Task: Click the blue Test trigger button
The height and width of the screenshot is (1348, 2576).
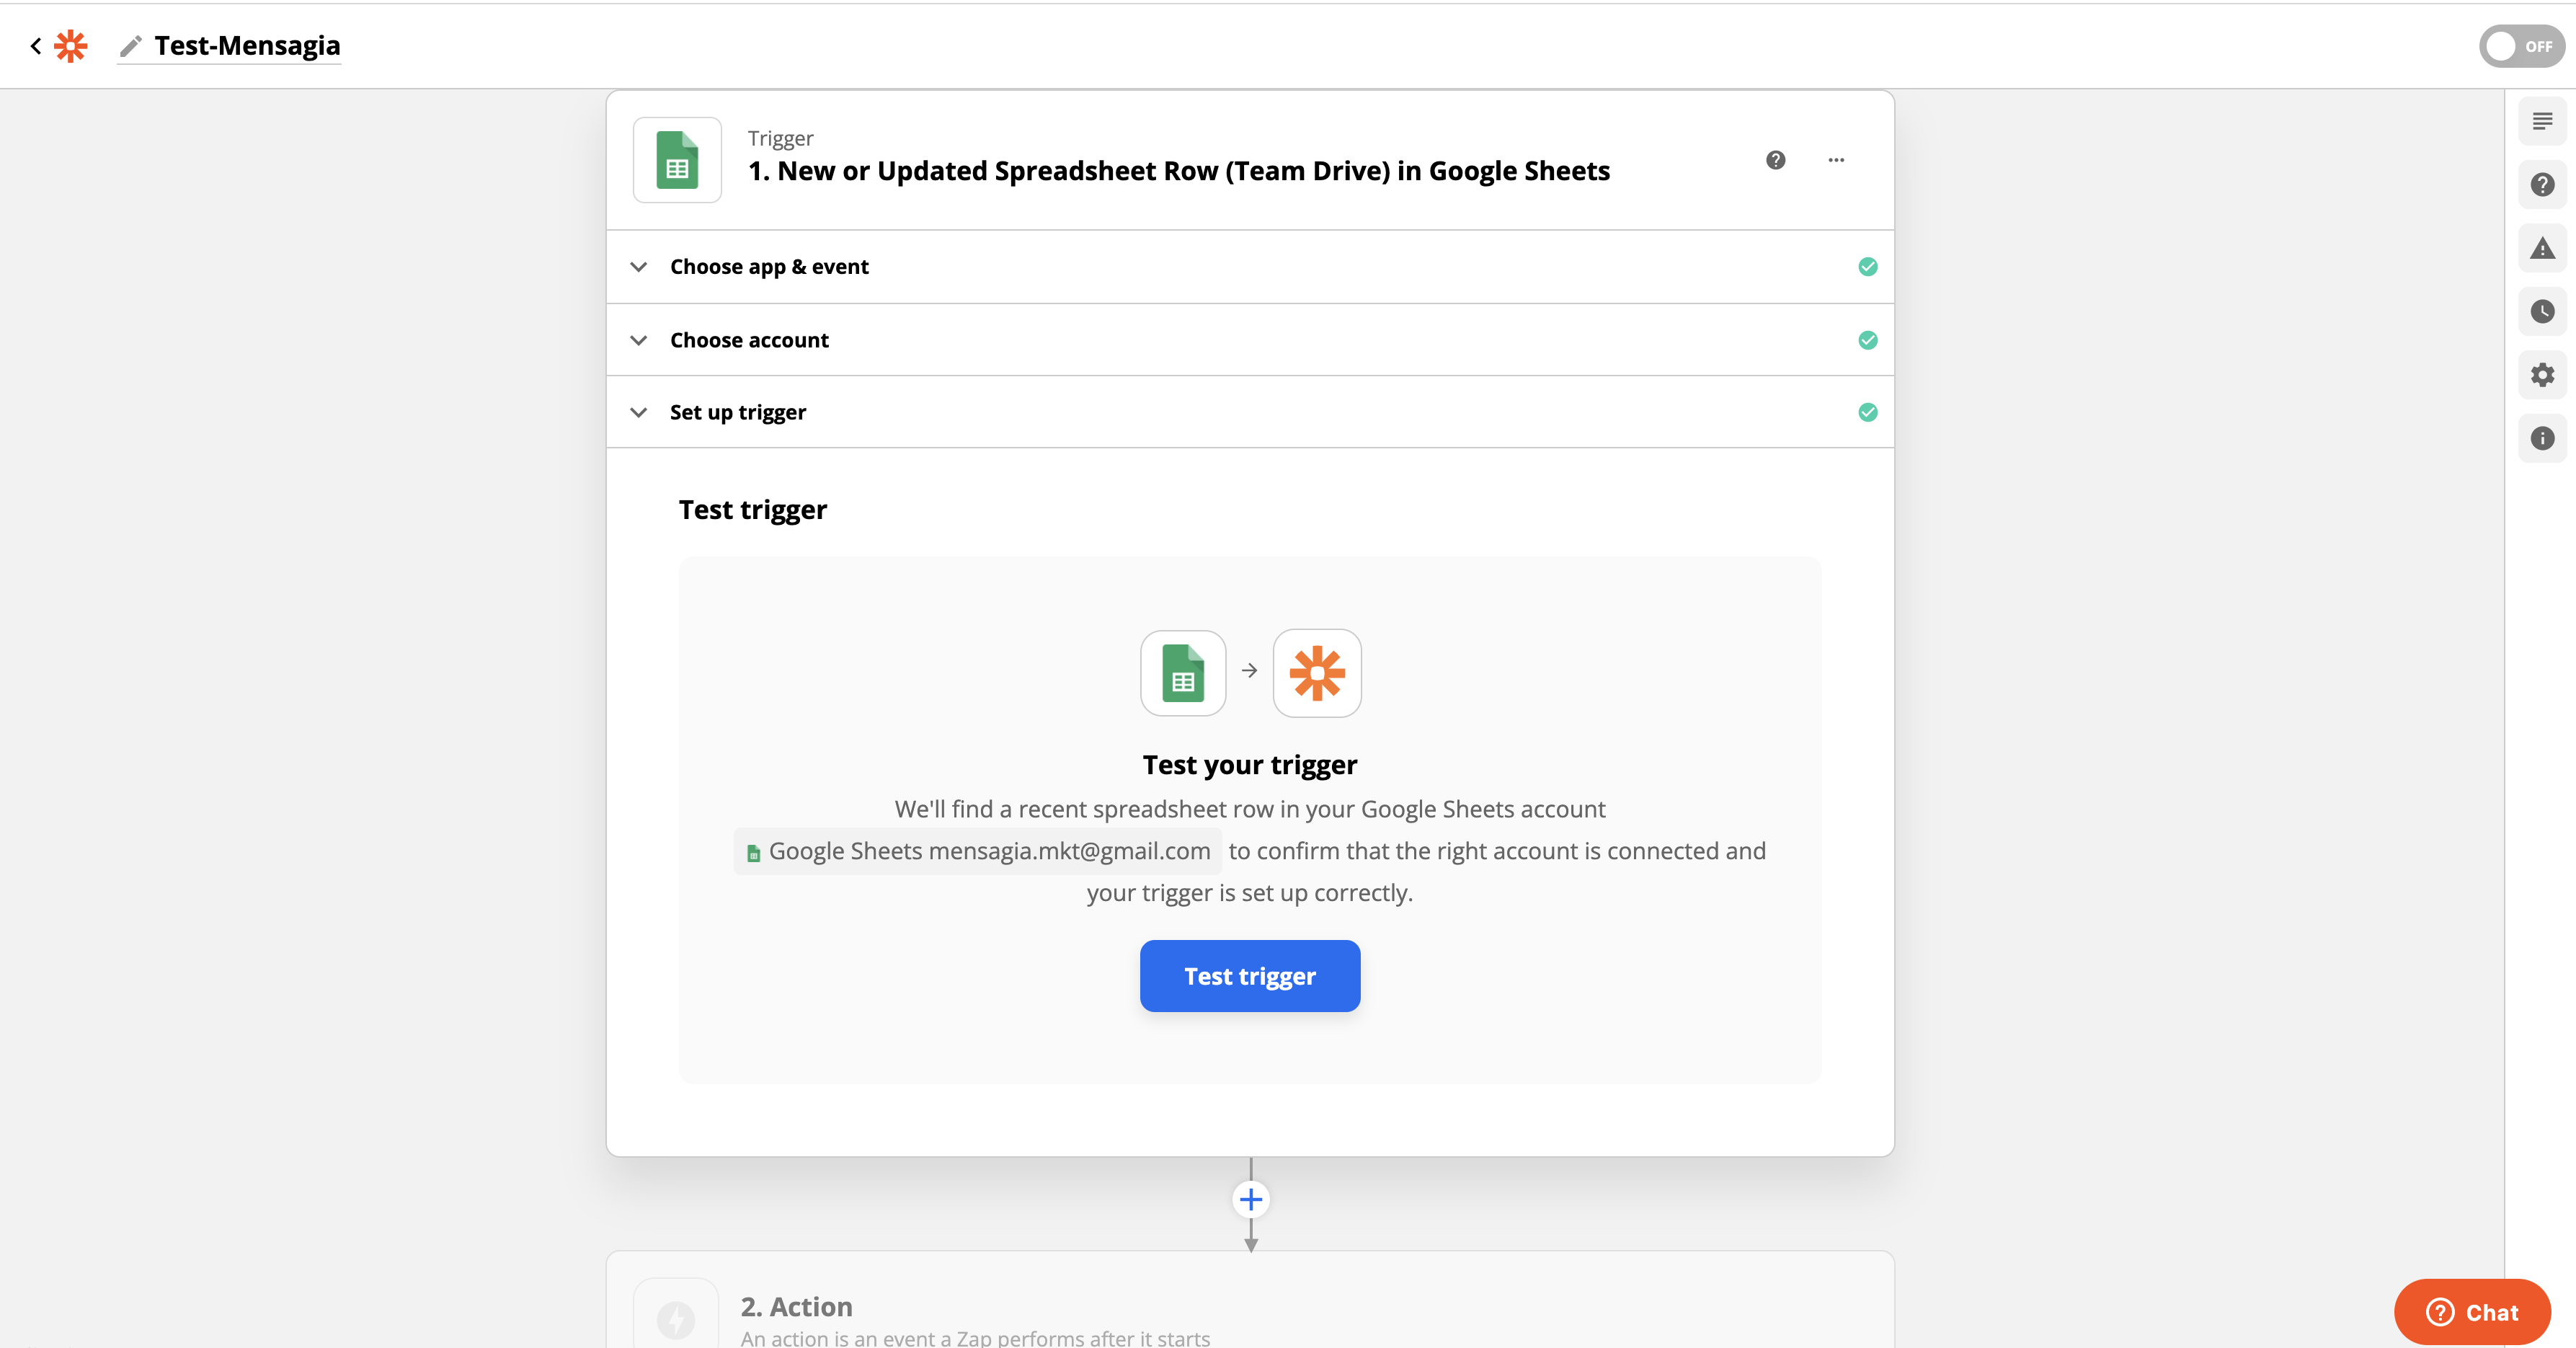Action: point(1249,976)
